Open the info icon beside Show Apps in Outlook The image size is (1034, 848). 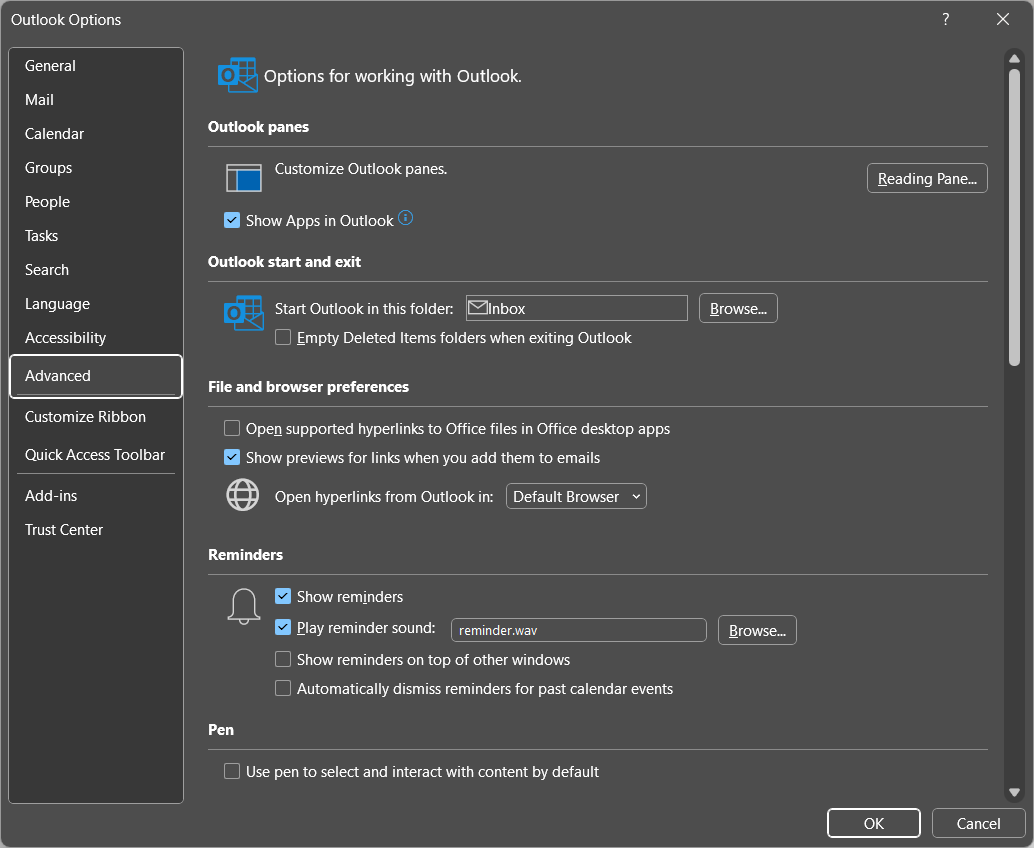(406, 218)
